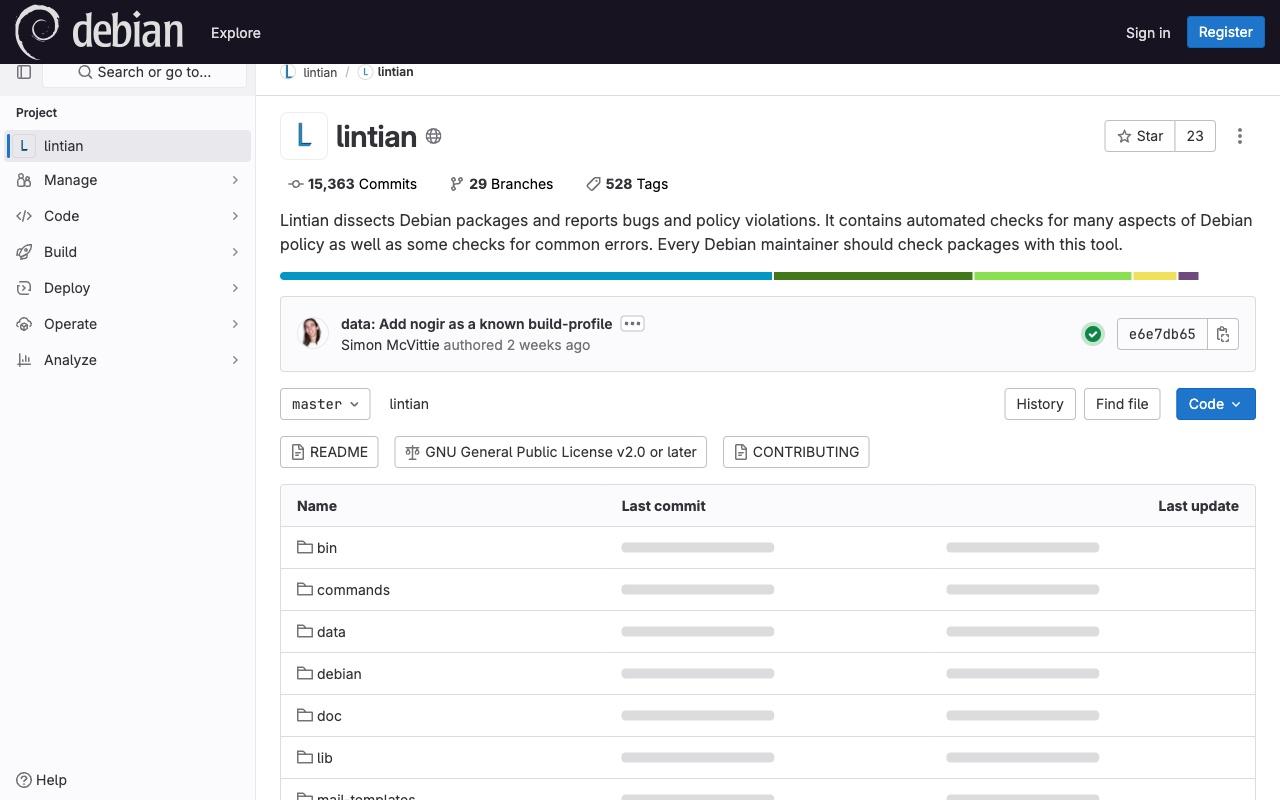Star the lintian project

click(1140, 136)
